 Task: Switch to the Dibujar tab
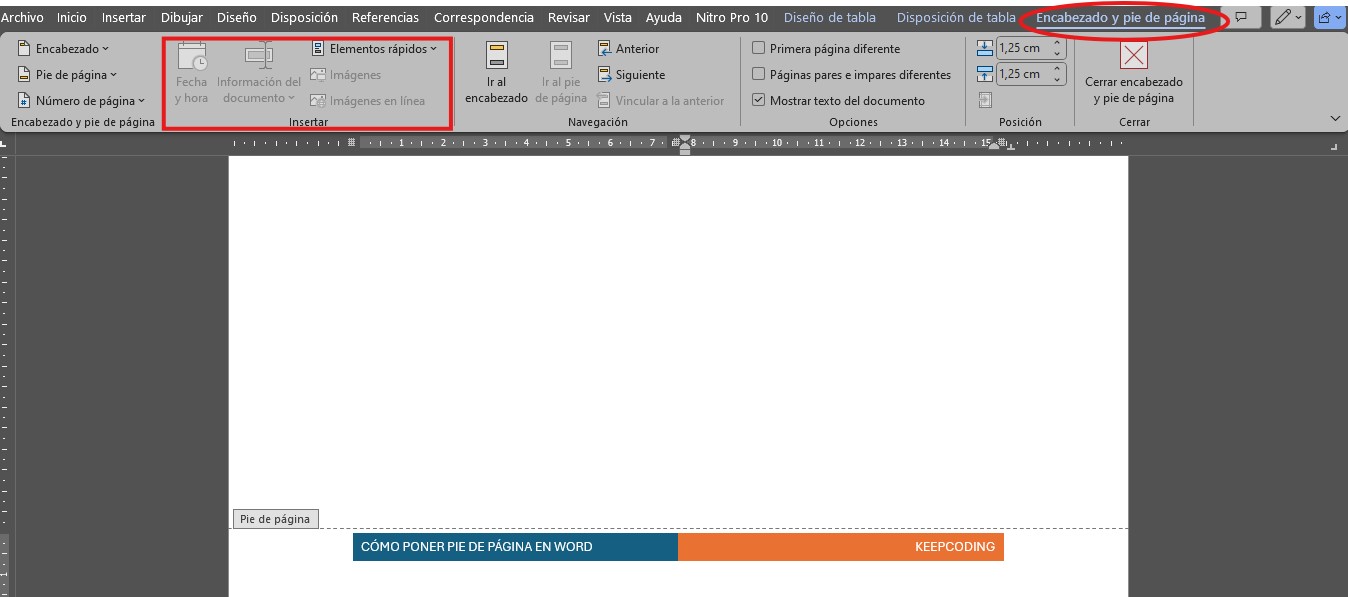click(x=182, y=18)
